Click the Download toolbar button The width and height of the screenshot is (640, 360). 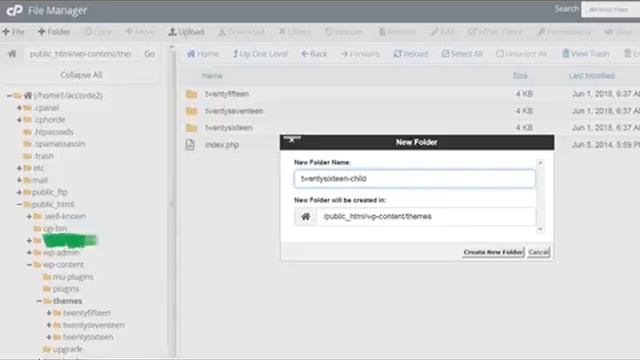pos(242,31)
